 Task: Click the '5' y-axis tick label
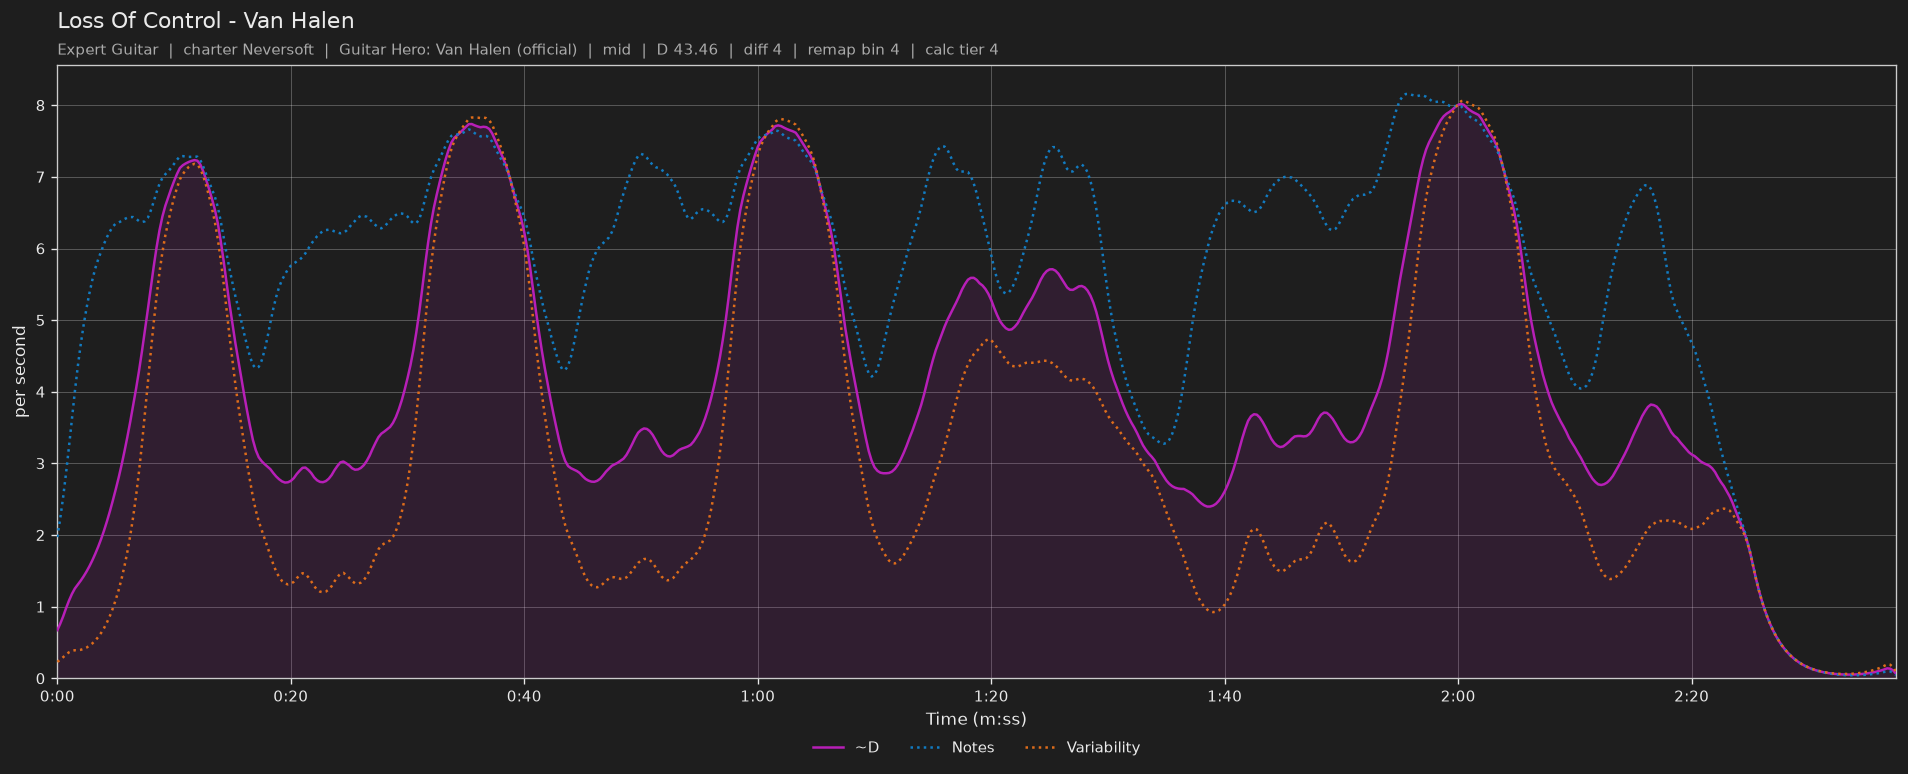point(41,321)
